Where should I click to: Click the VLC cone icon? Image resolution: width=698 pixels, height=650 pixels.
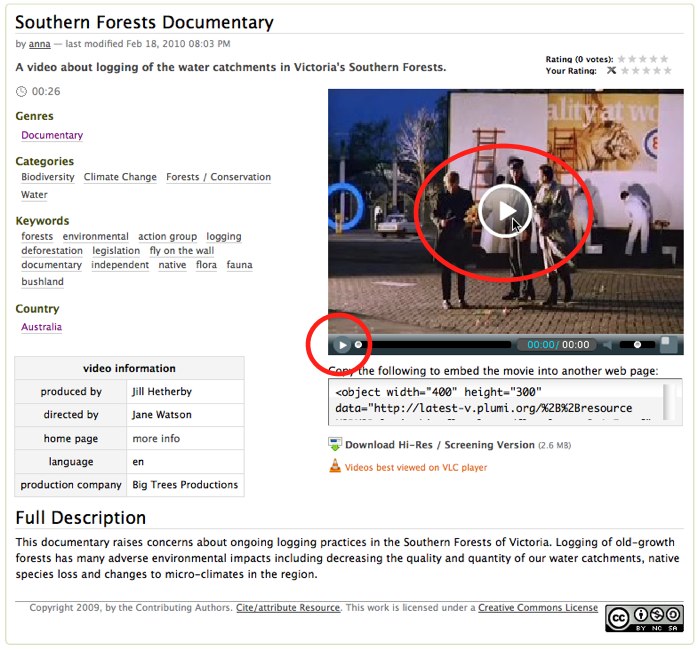point(335,466)
